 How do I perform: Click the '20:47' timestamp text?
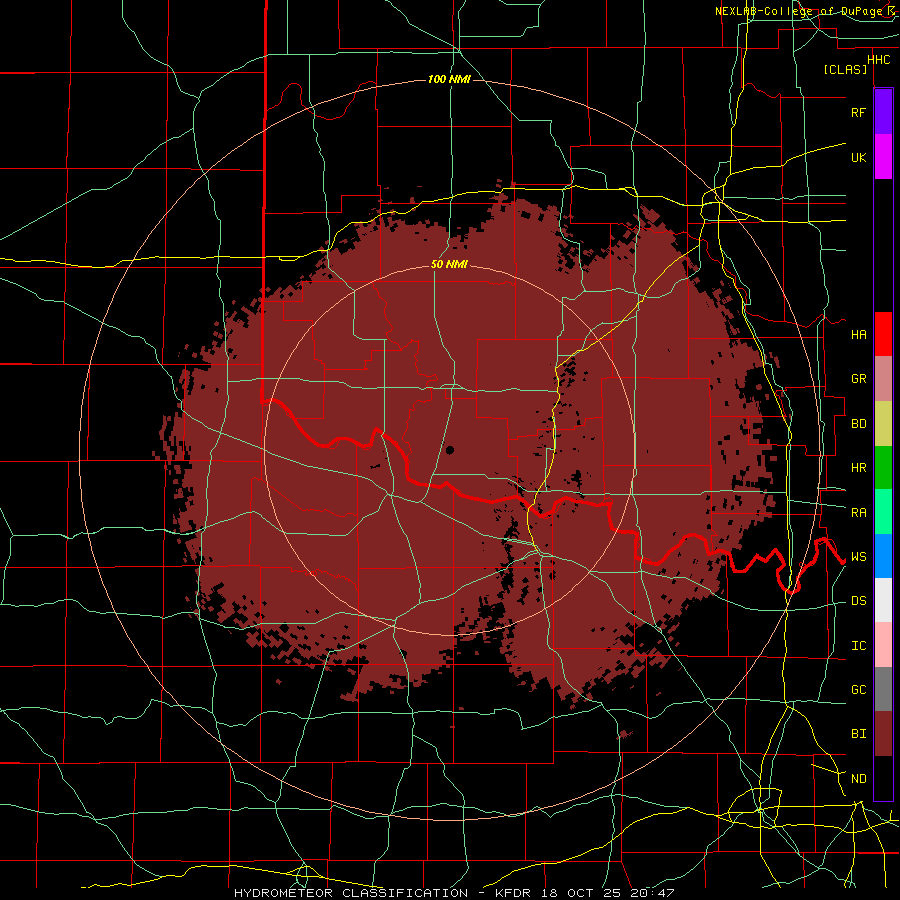(x=654, y=893)
